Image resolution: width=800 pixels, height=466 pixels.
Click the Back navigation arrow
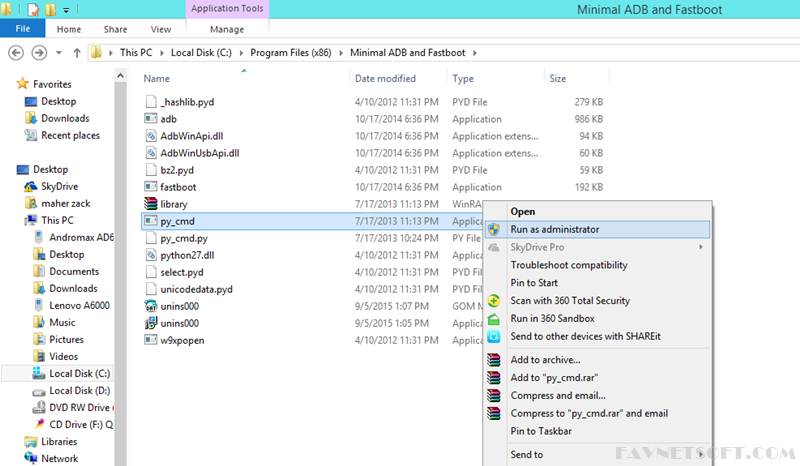coord(16,53)
